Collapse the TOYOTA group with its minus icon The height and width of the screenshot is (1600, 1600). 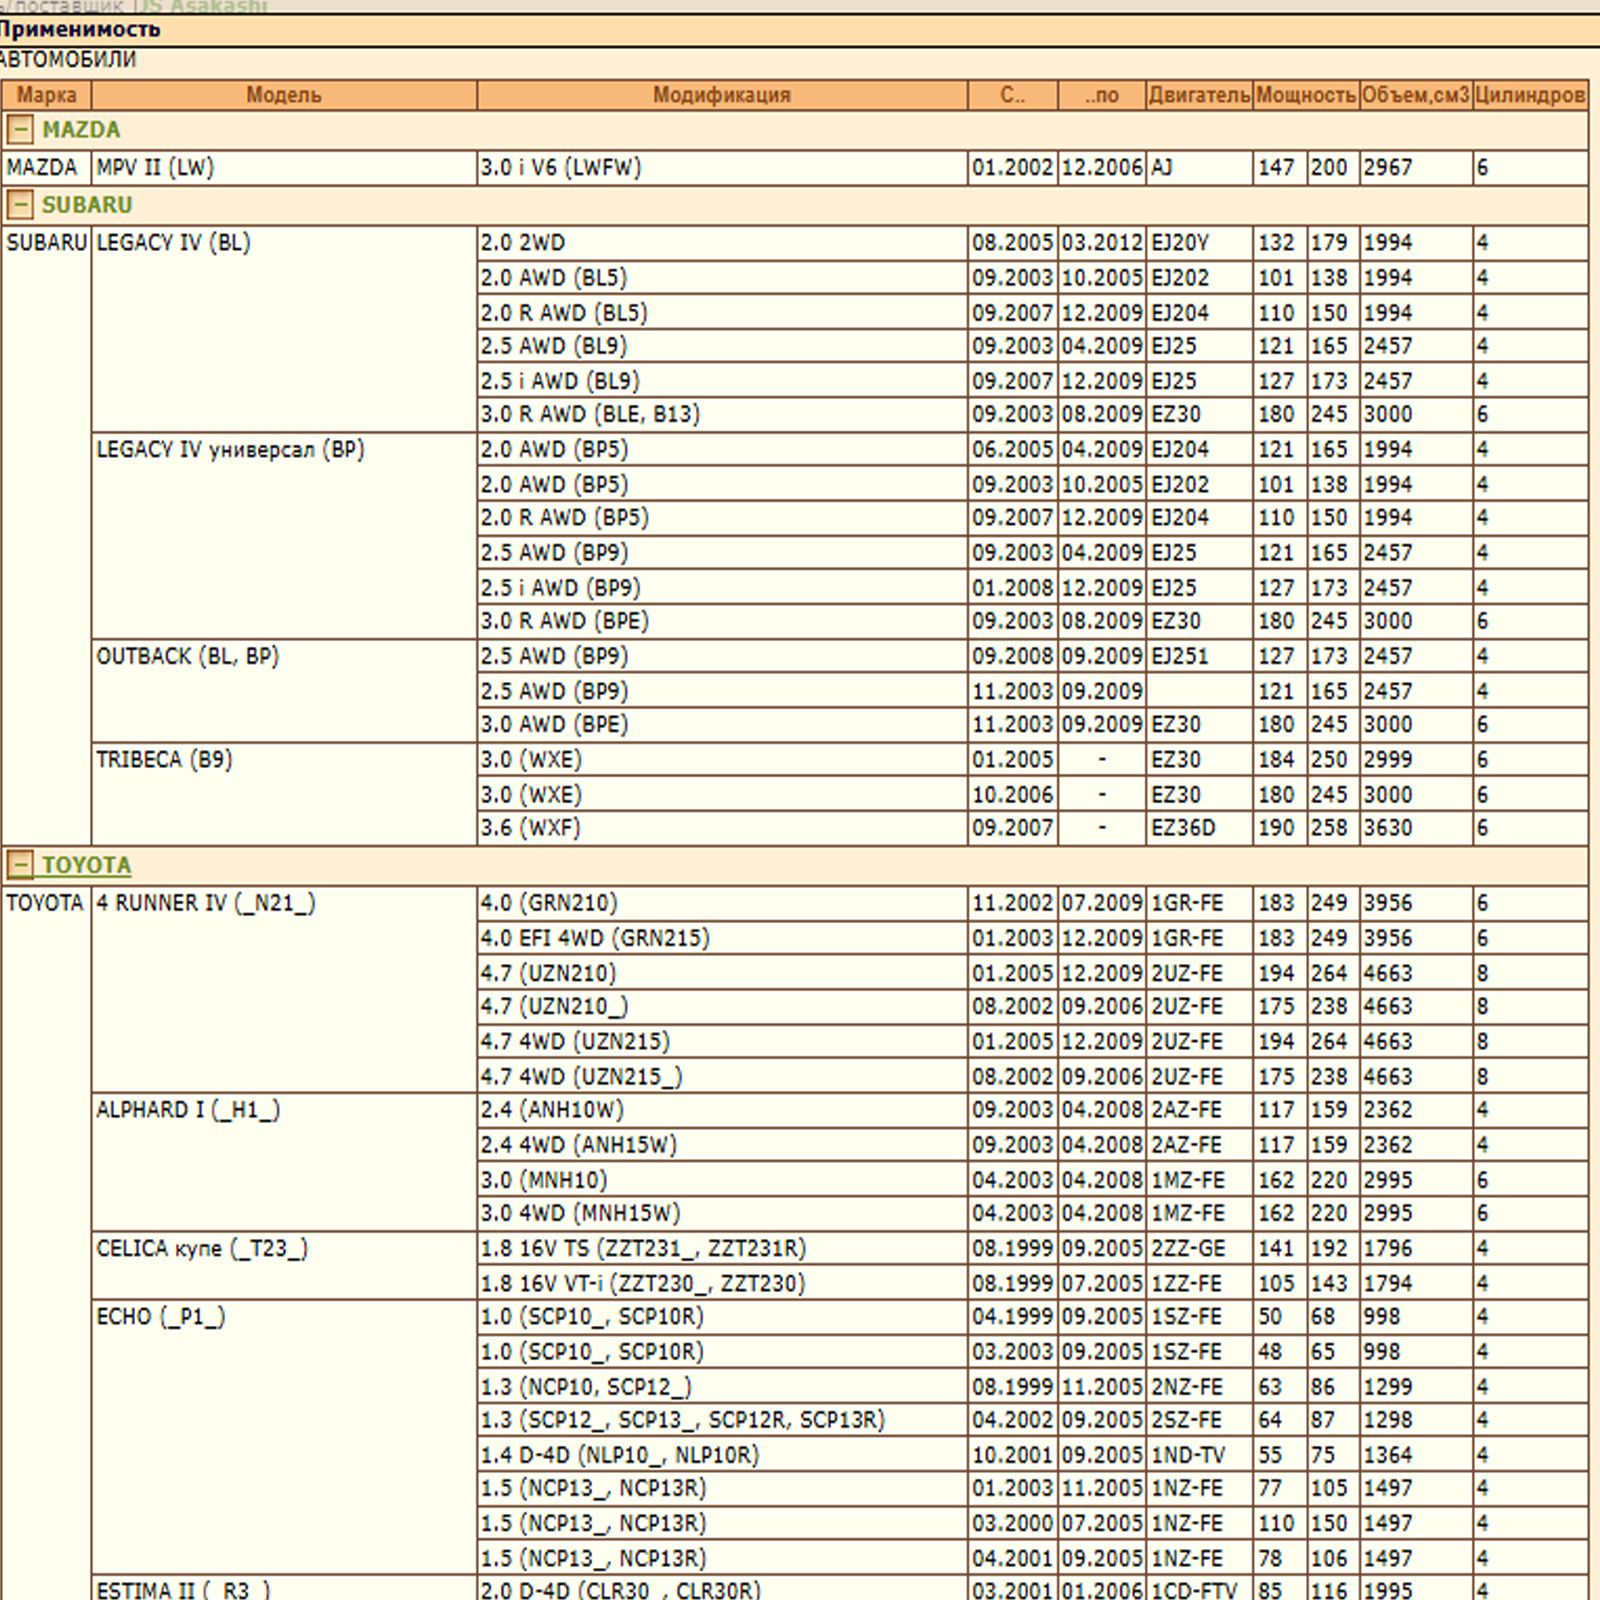pos(19,865)
